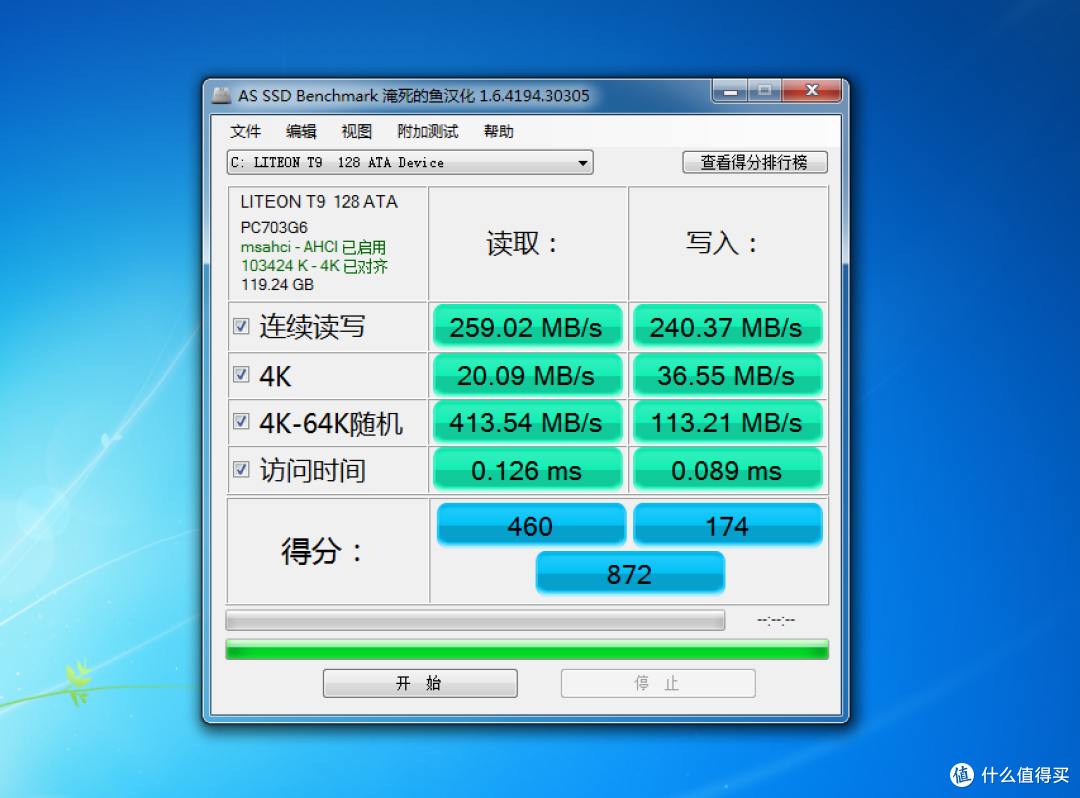The height and width of the screenshot is (798, 1080).
Task: Click the AS SSD Benchmark title bar icon
Action: pyautogui.click(x=221, y=94)
